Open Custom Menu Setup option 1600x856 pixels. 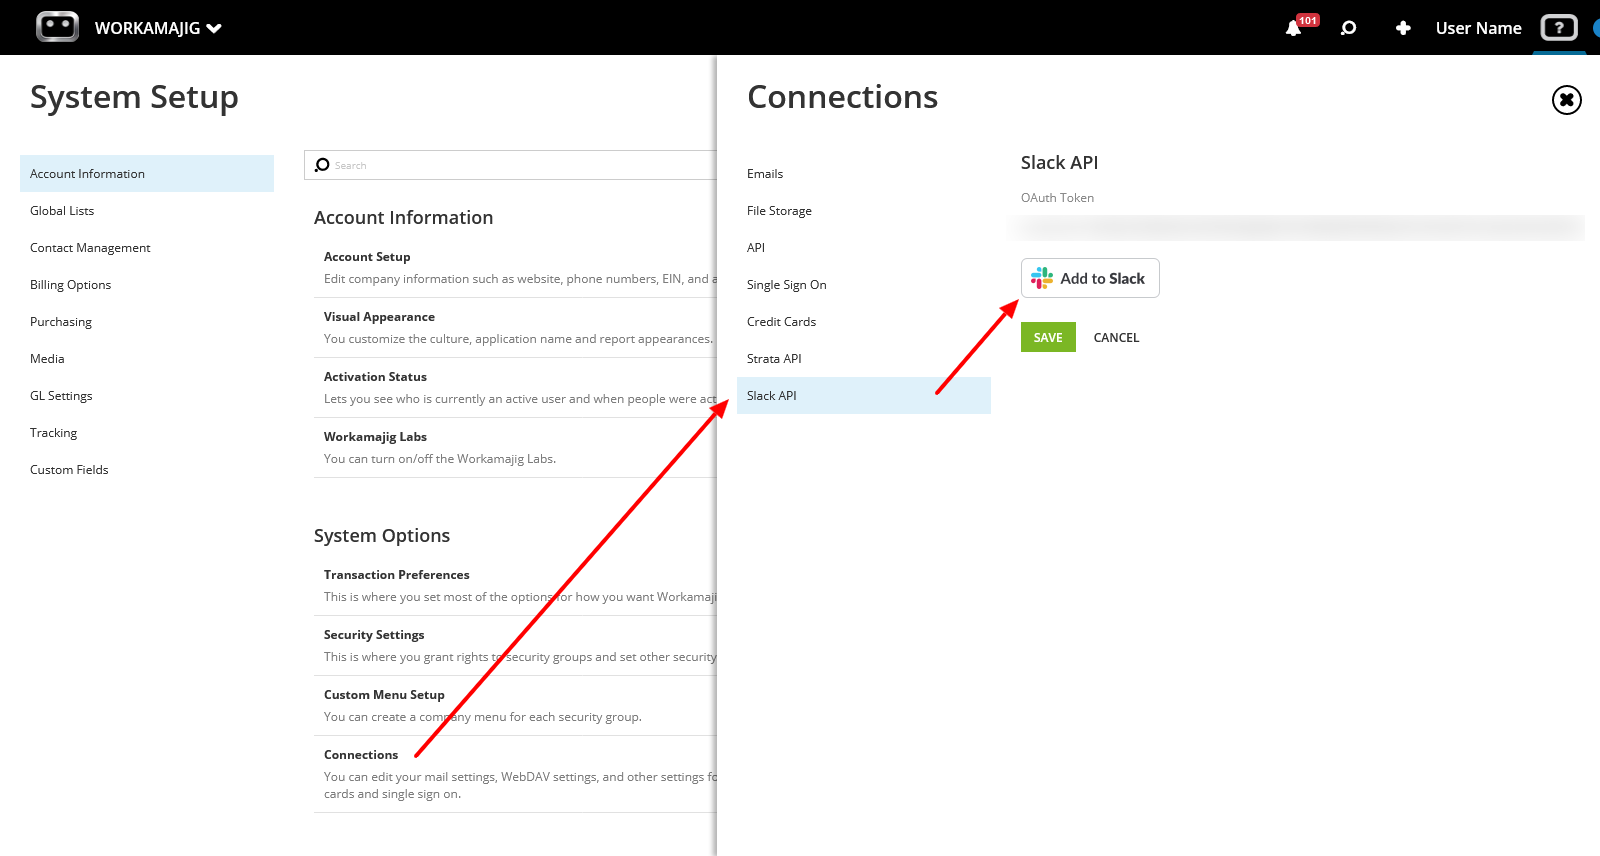click(x=515, y=706)
